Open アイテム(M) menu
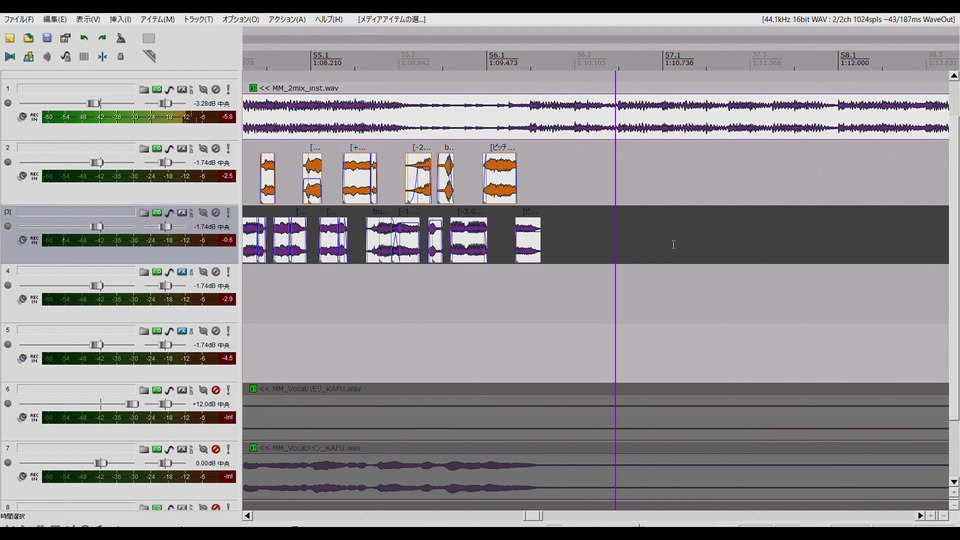The image size is (960, 540). [157, 20]
